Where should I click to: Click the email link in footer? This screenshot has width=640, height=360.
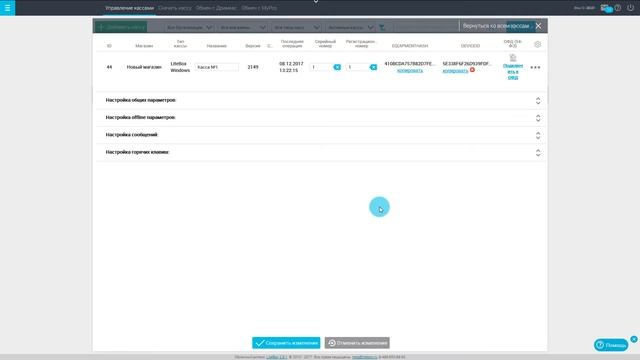point(364,357)
